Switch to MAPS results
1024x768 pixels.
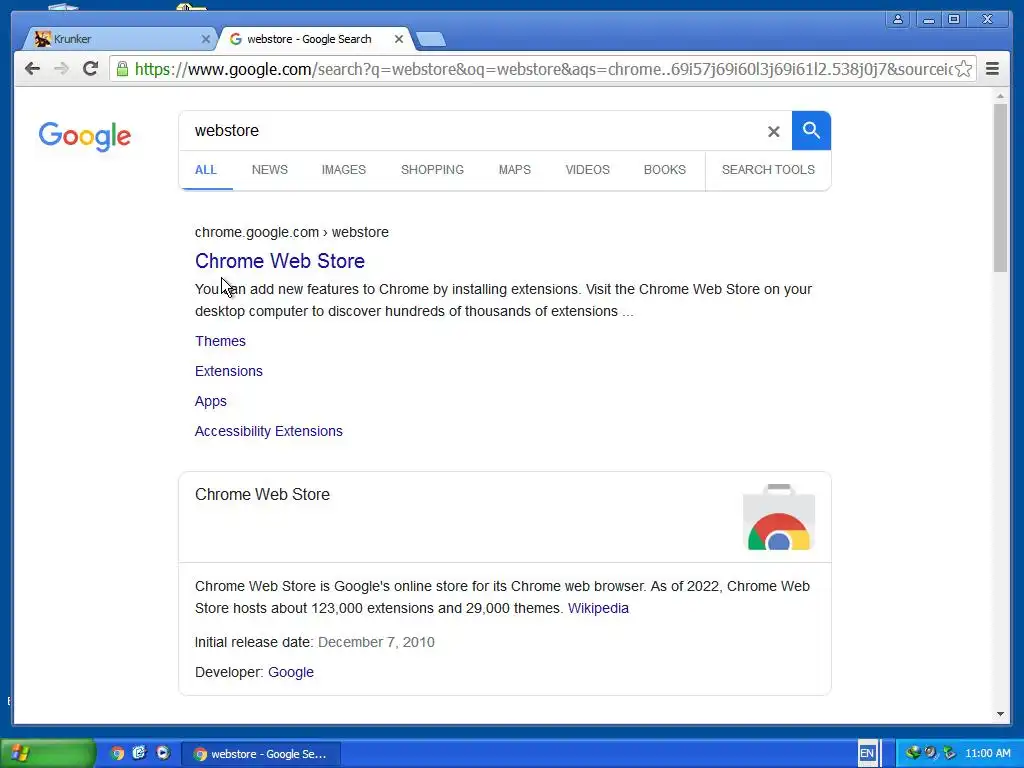click(x=515, y=170)
